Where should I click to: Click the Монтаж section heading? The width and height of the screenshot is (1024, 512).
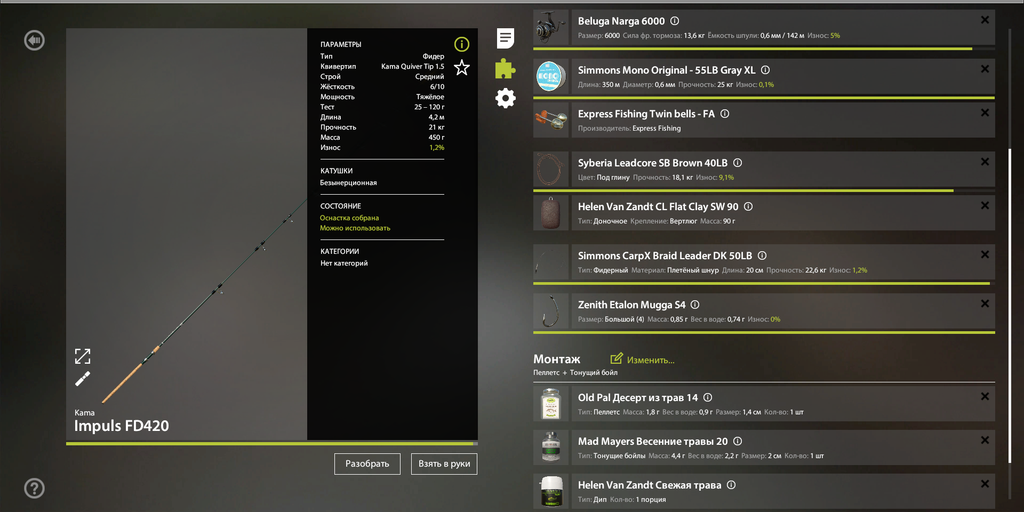coord(556,359)
